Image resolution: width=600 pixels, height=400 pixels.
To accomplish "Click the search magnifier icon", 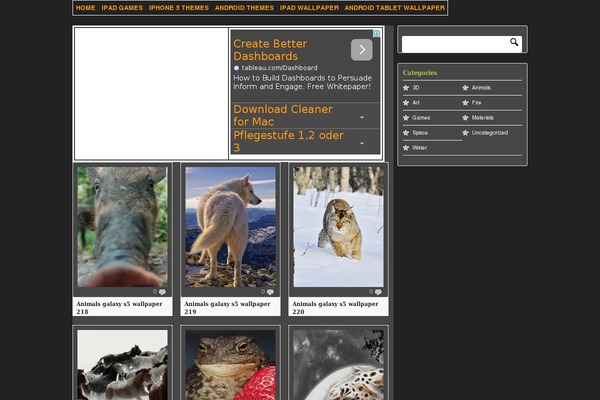I will tap(514, 42).
